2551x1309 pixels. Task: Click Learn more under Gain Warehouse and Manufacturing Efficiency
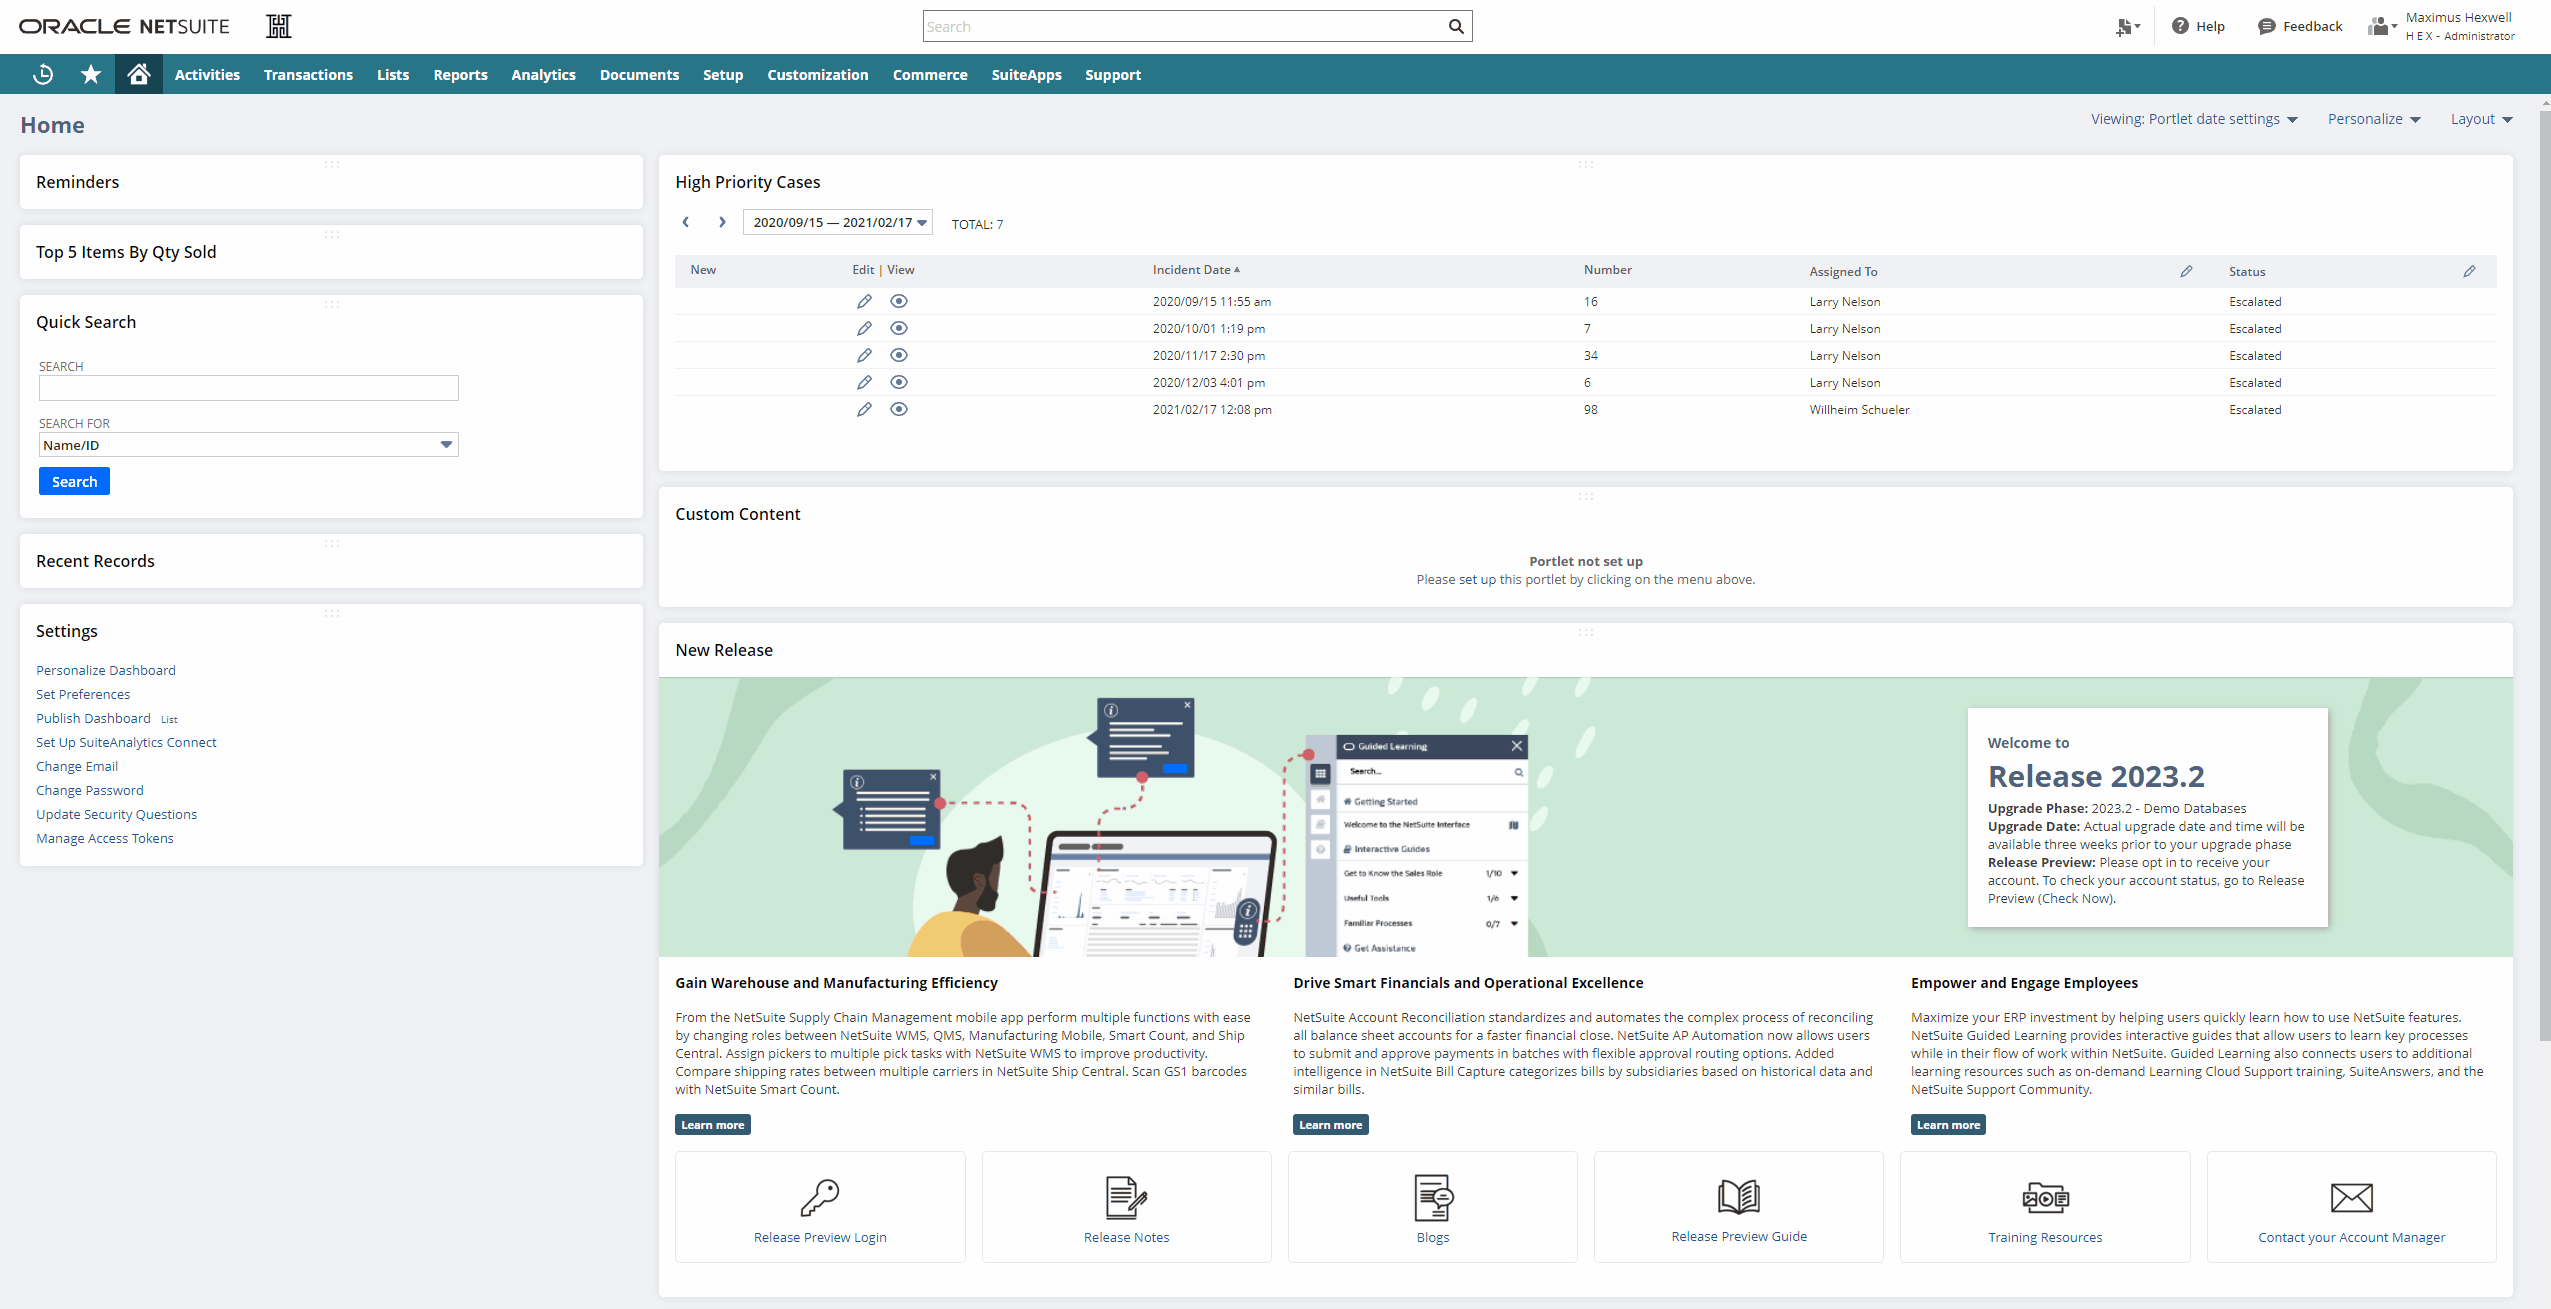[x=713, y=1125]
